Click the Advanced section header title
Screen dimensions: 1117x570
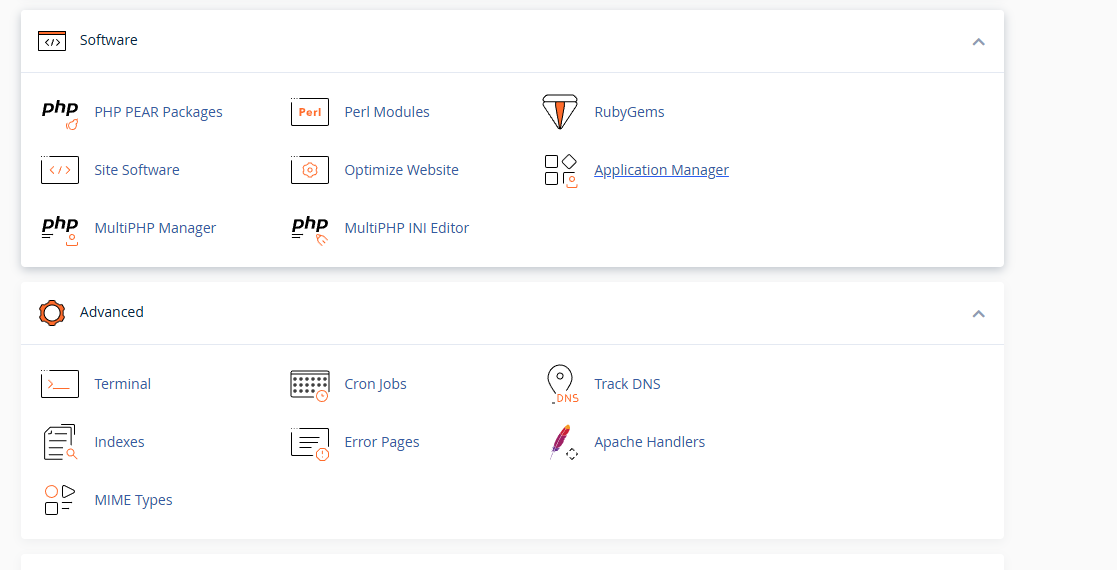(x=111, y=312)
